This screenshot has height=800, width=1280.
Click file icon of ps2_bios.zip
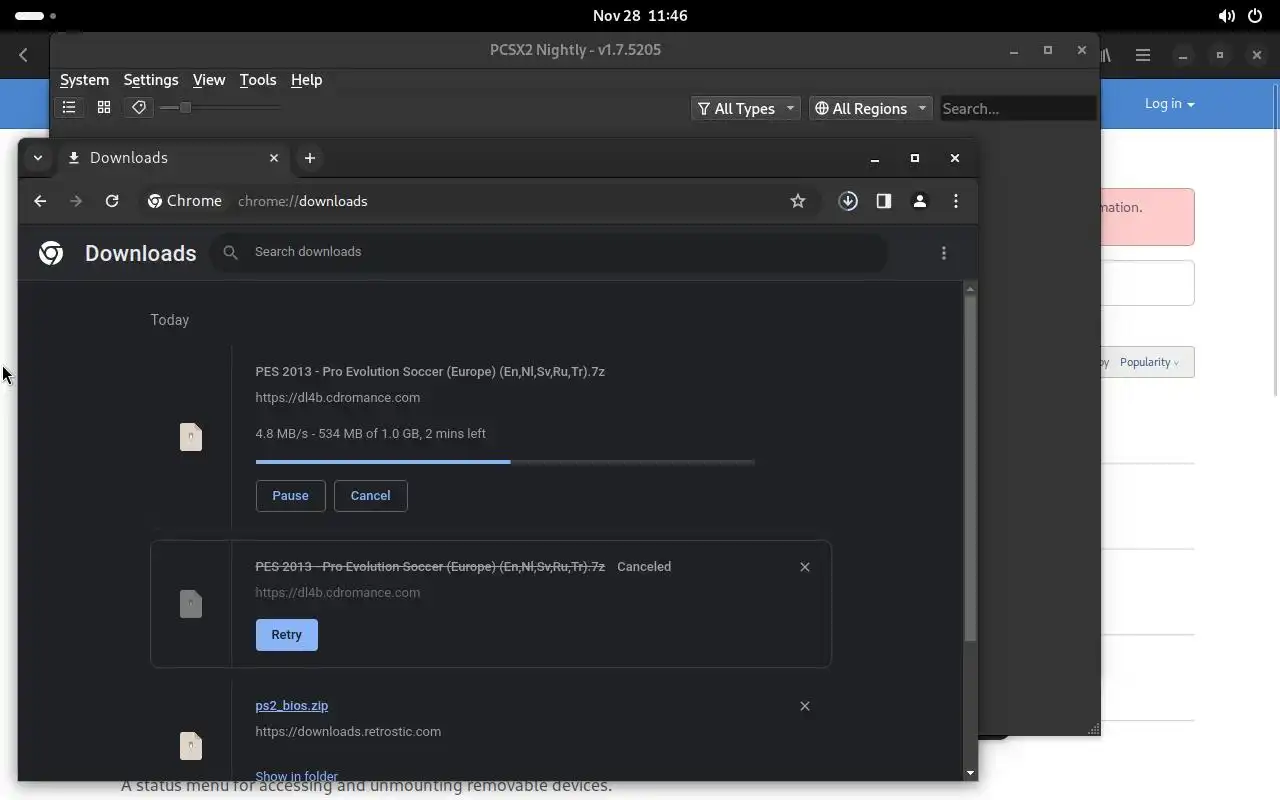(191, 746)
